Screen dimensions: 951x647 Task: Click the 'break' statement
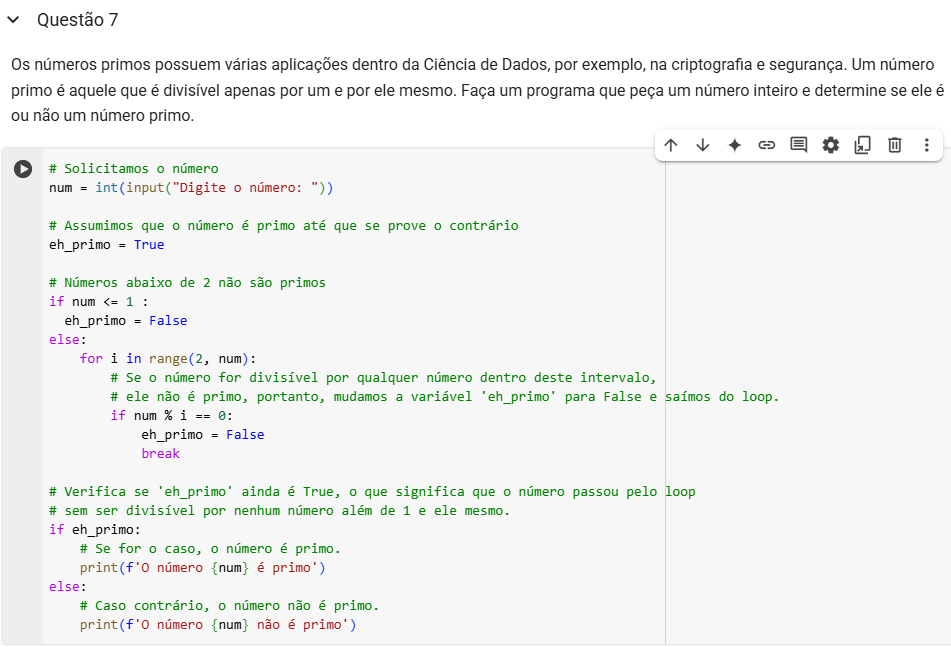(161, 454)
